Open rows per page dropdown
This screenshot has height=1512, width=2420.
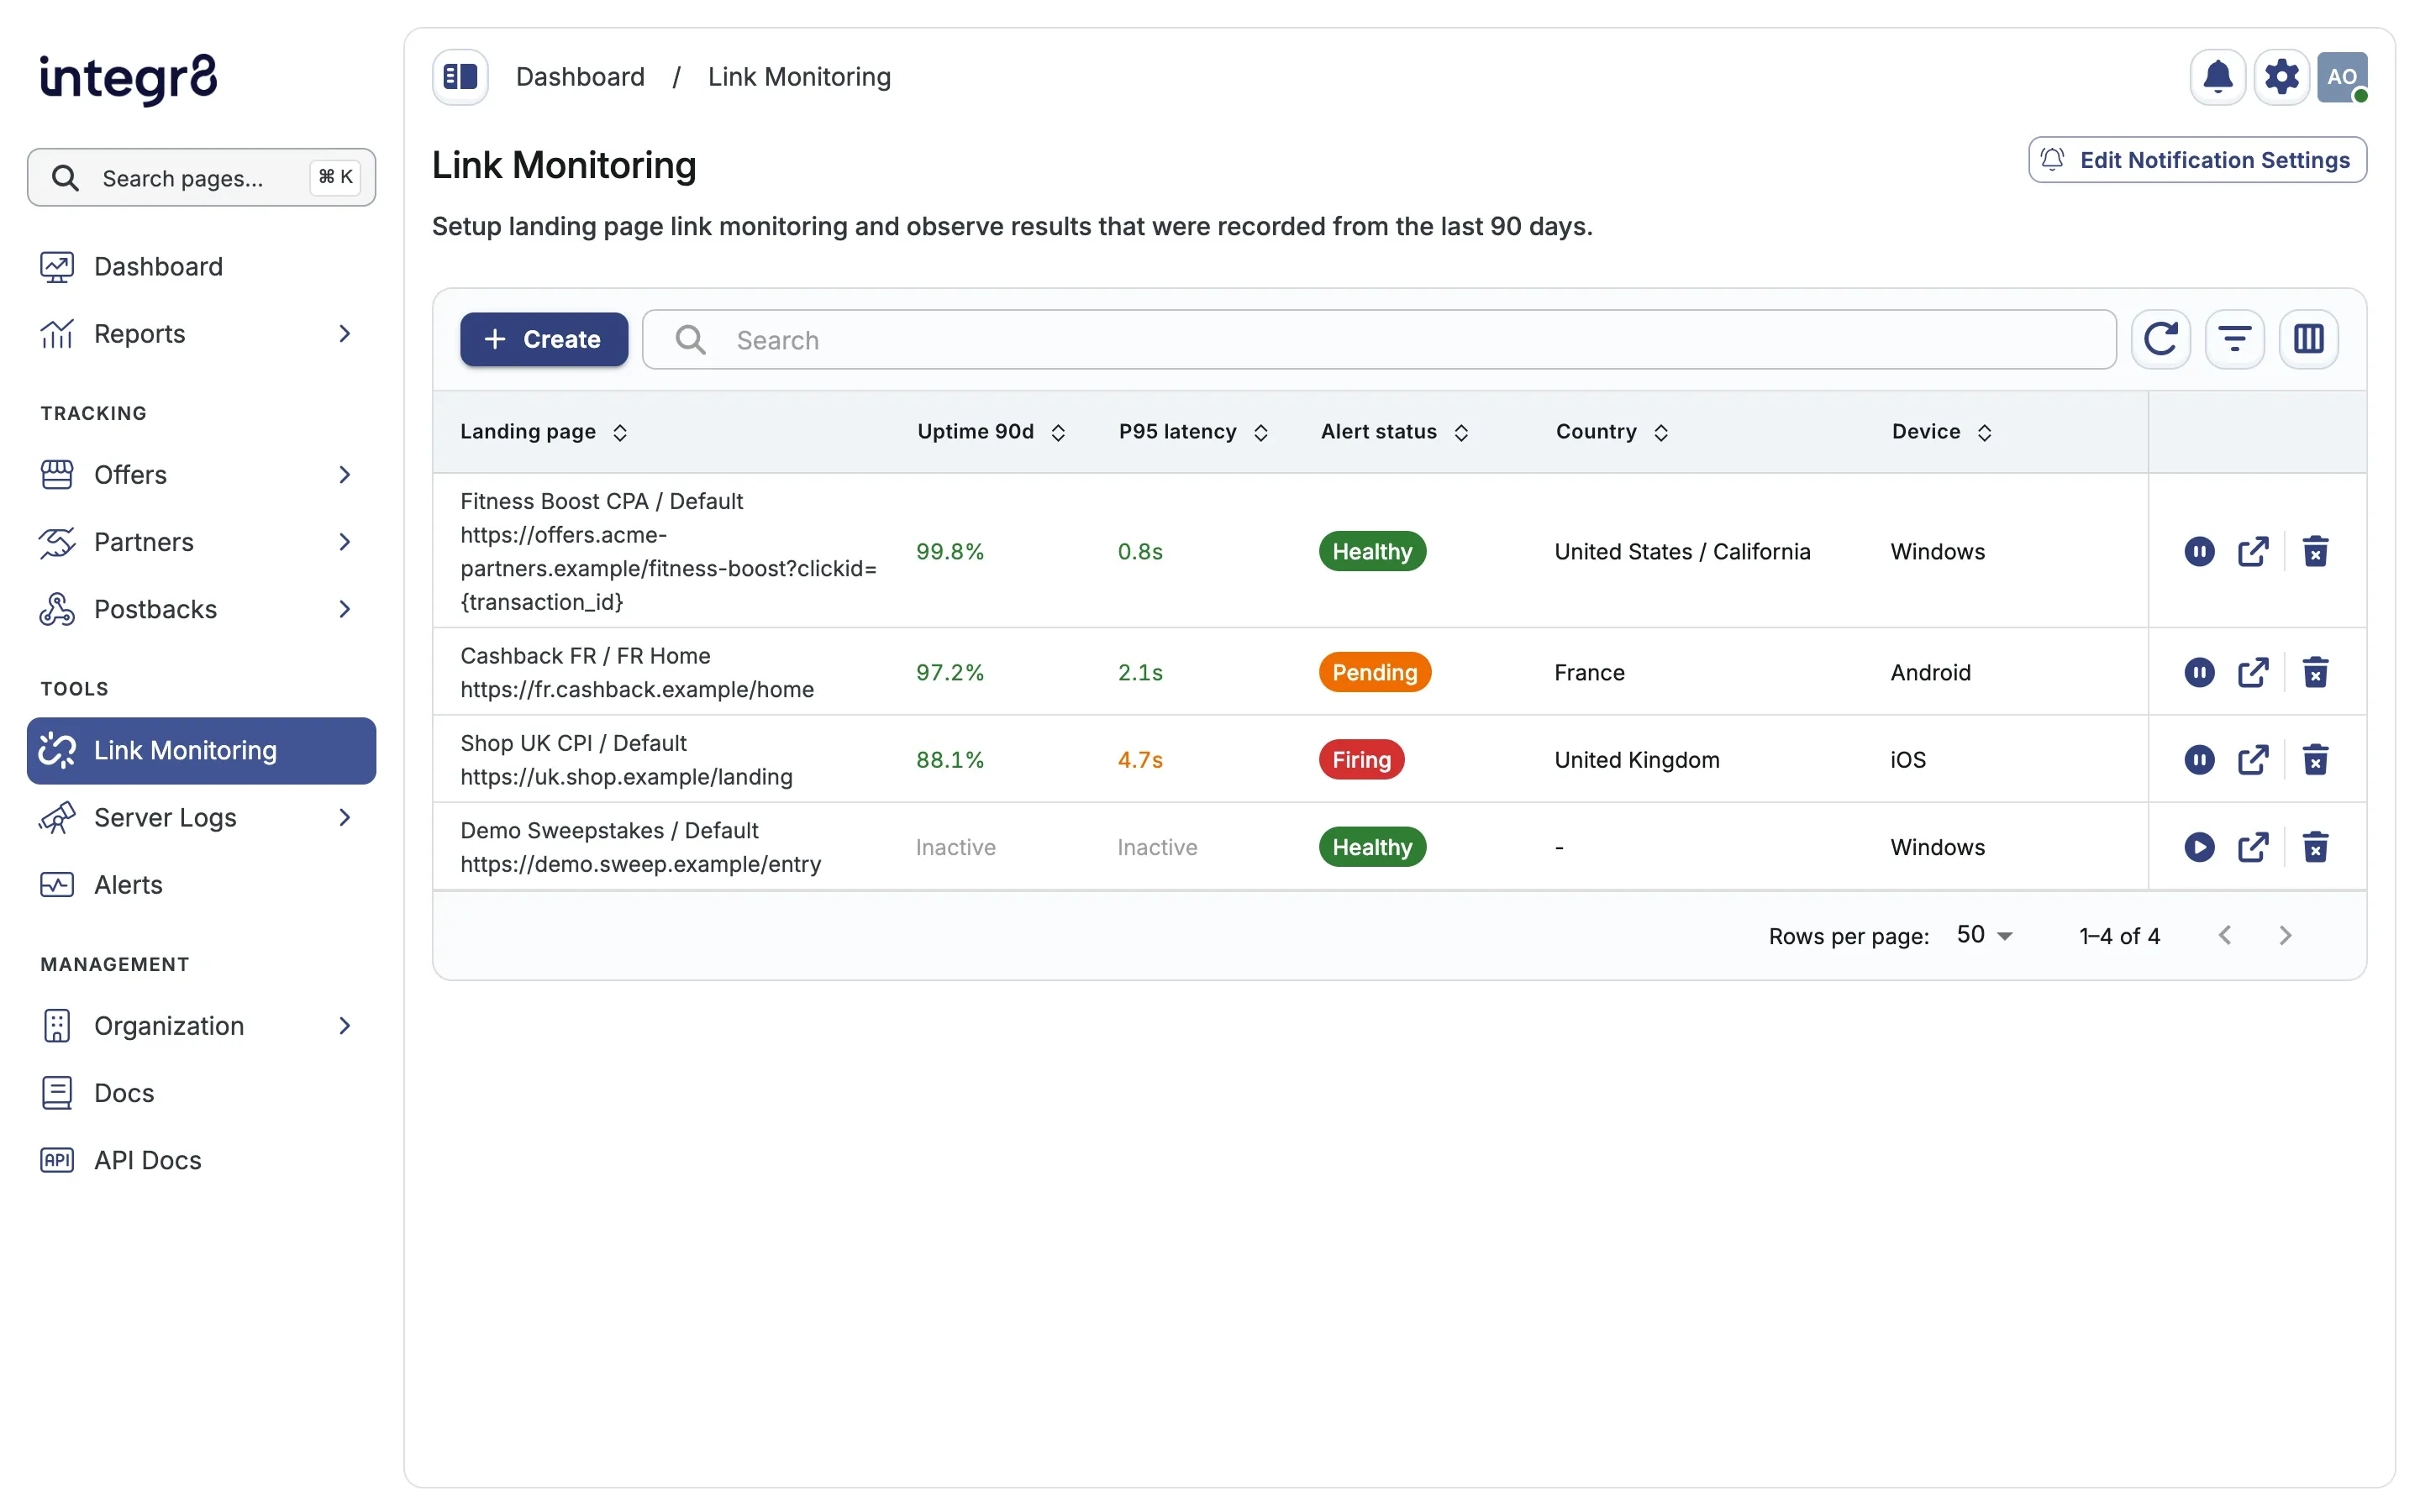(1984, 935)
